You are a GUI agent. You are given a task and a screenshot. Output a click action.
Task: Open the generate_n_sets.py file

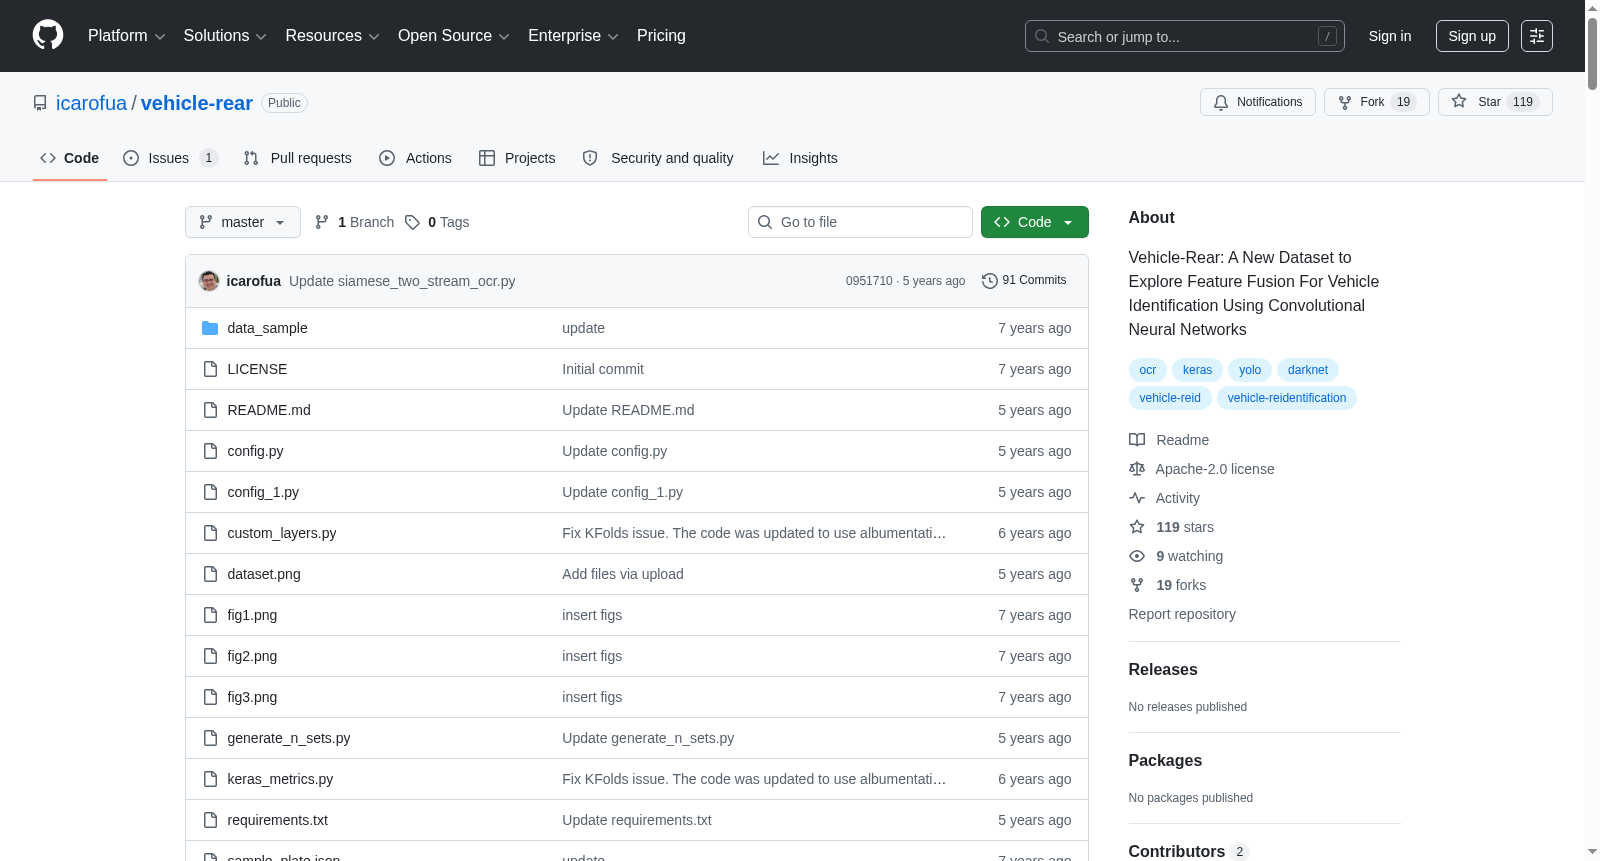[289, 738]
